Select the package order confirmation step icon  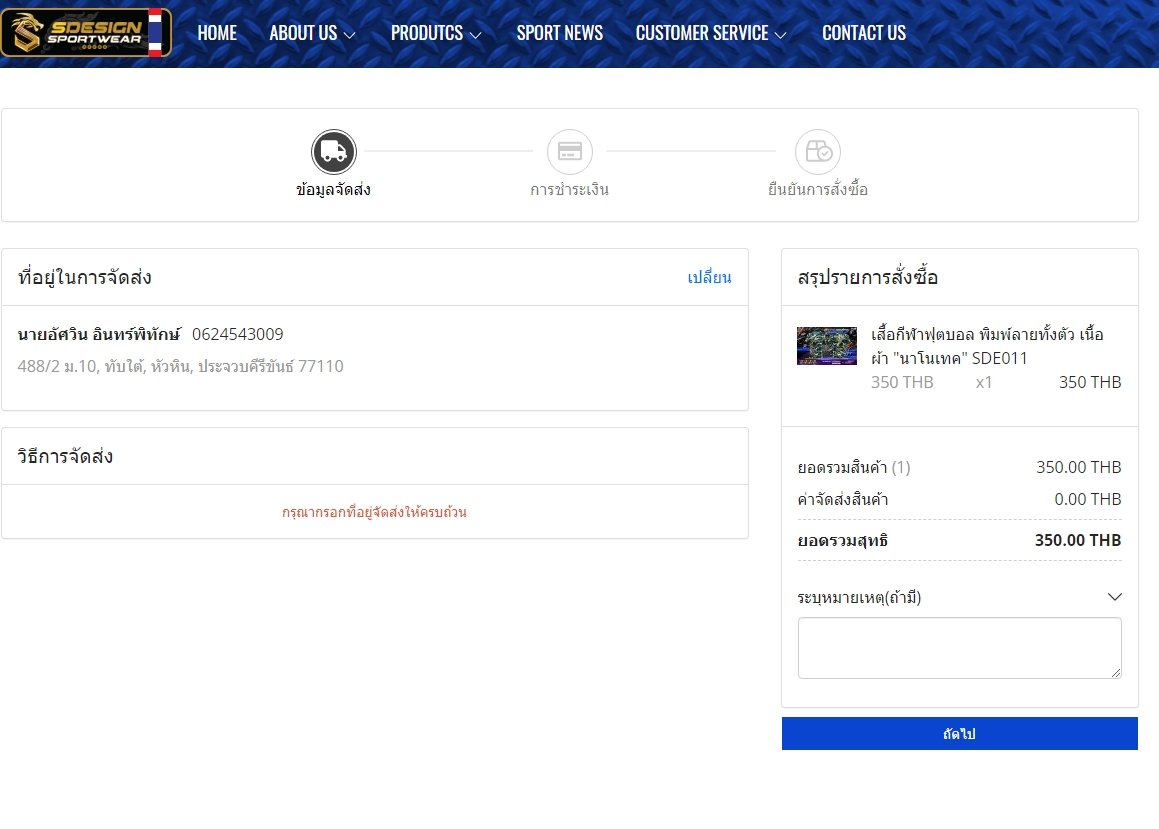(817, 152)
